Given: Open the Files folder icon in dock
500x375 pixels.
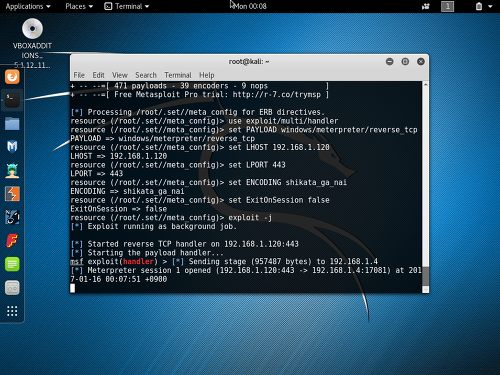Looking at the screenshot, I should click(12, 124).
